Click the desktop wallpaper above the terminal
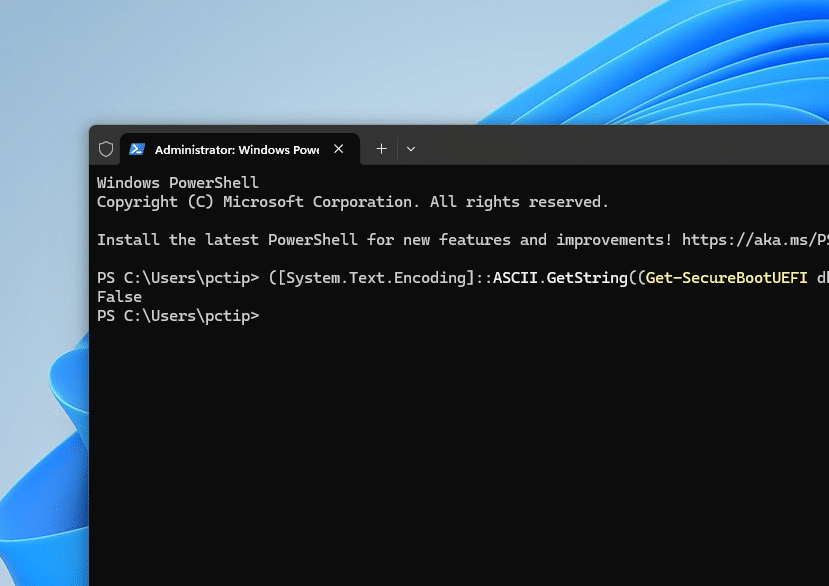829x586 pixels. pyautogui.click(x=300, y=60)
